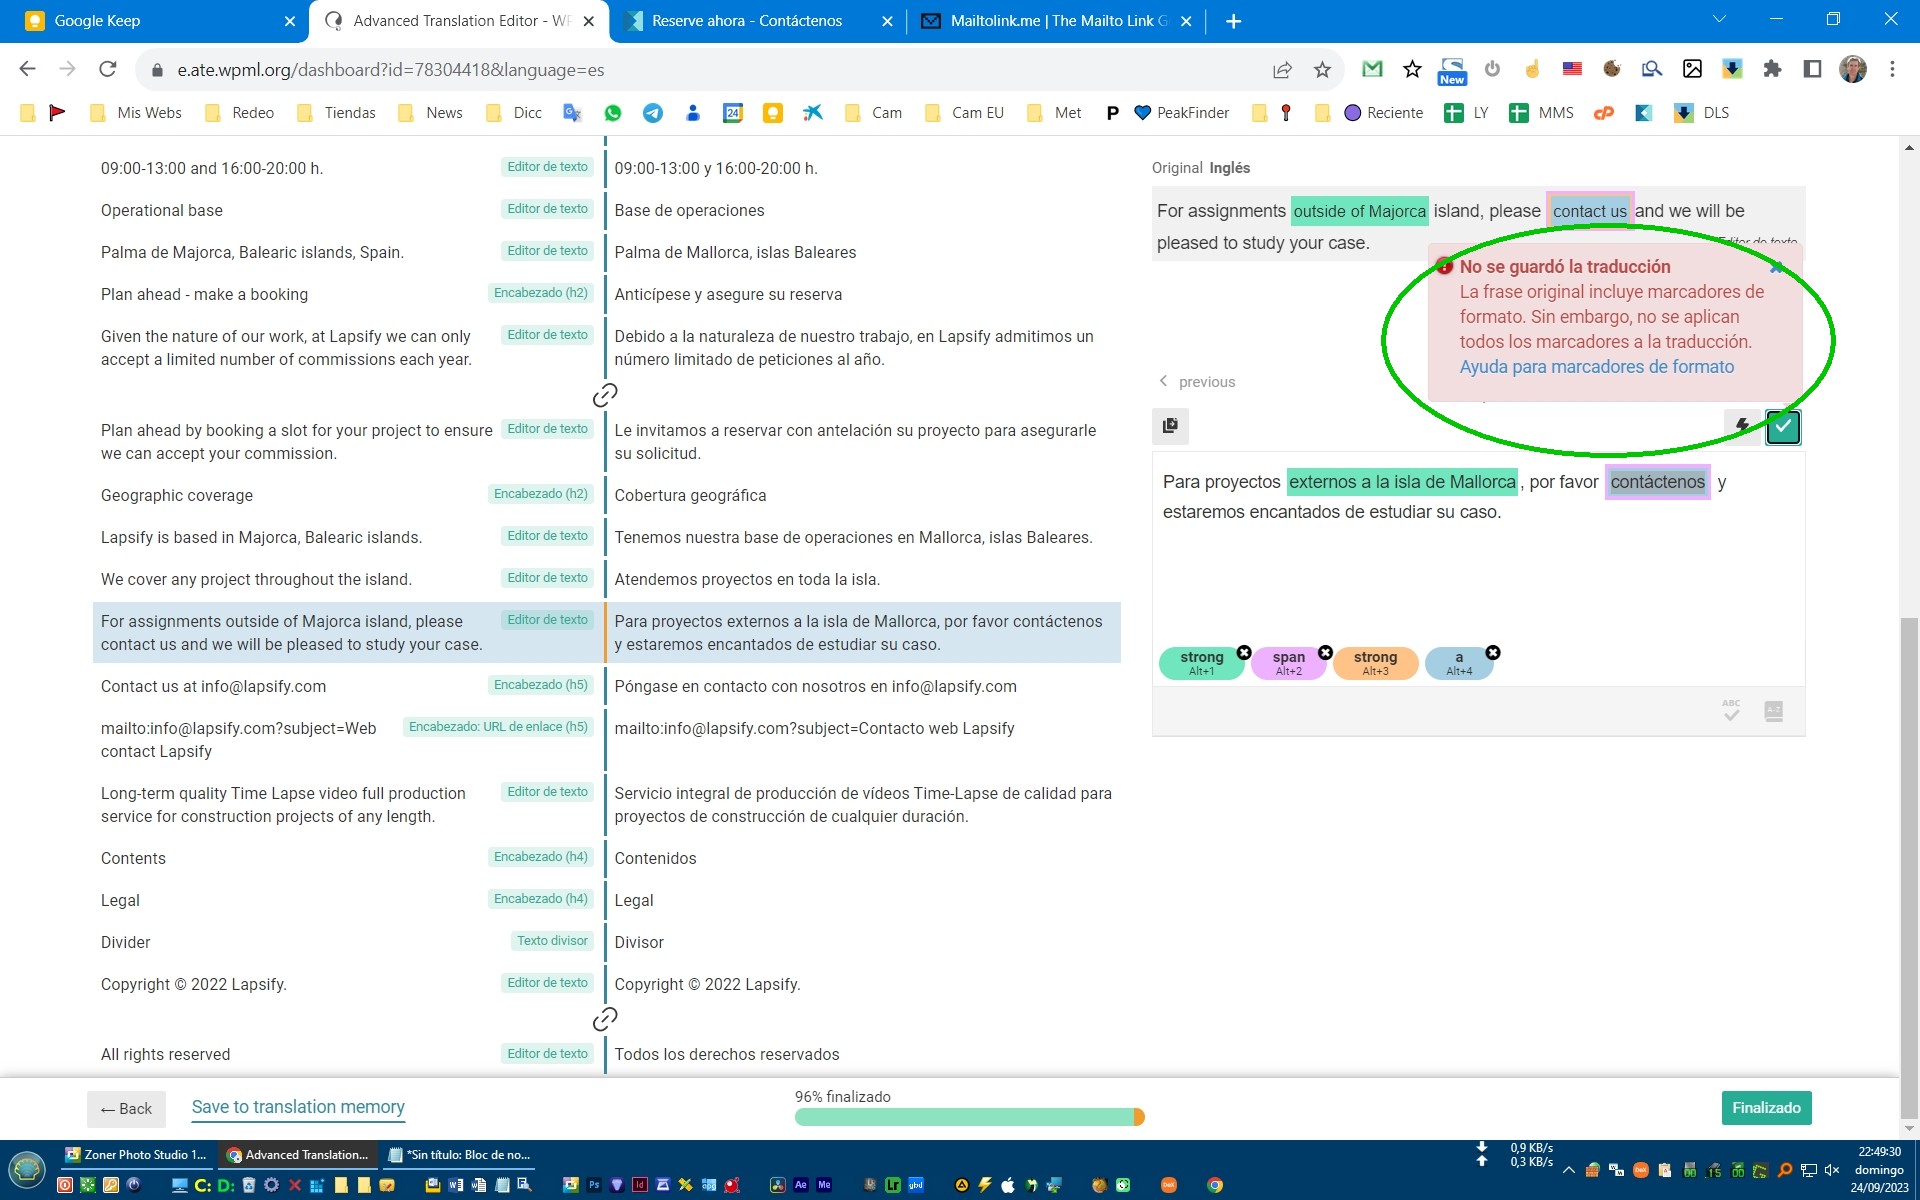Open the browser extensions puzzle icon

point(1772,69)
